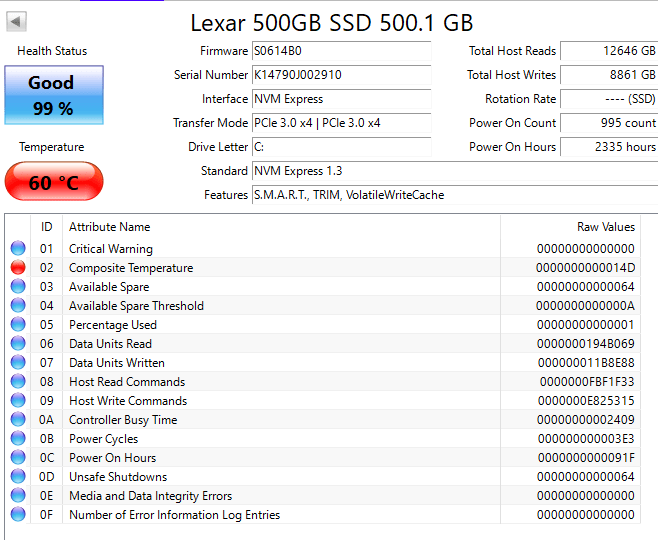658x540 pixels.
Task: Select the Host Write Commands attribute name
Action: click(128, 401)
